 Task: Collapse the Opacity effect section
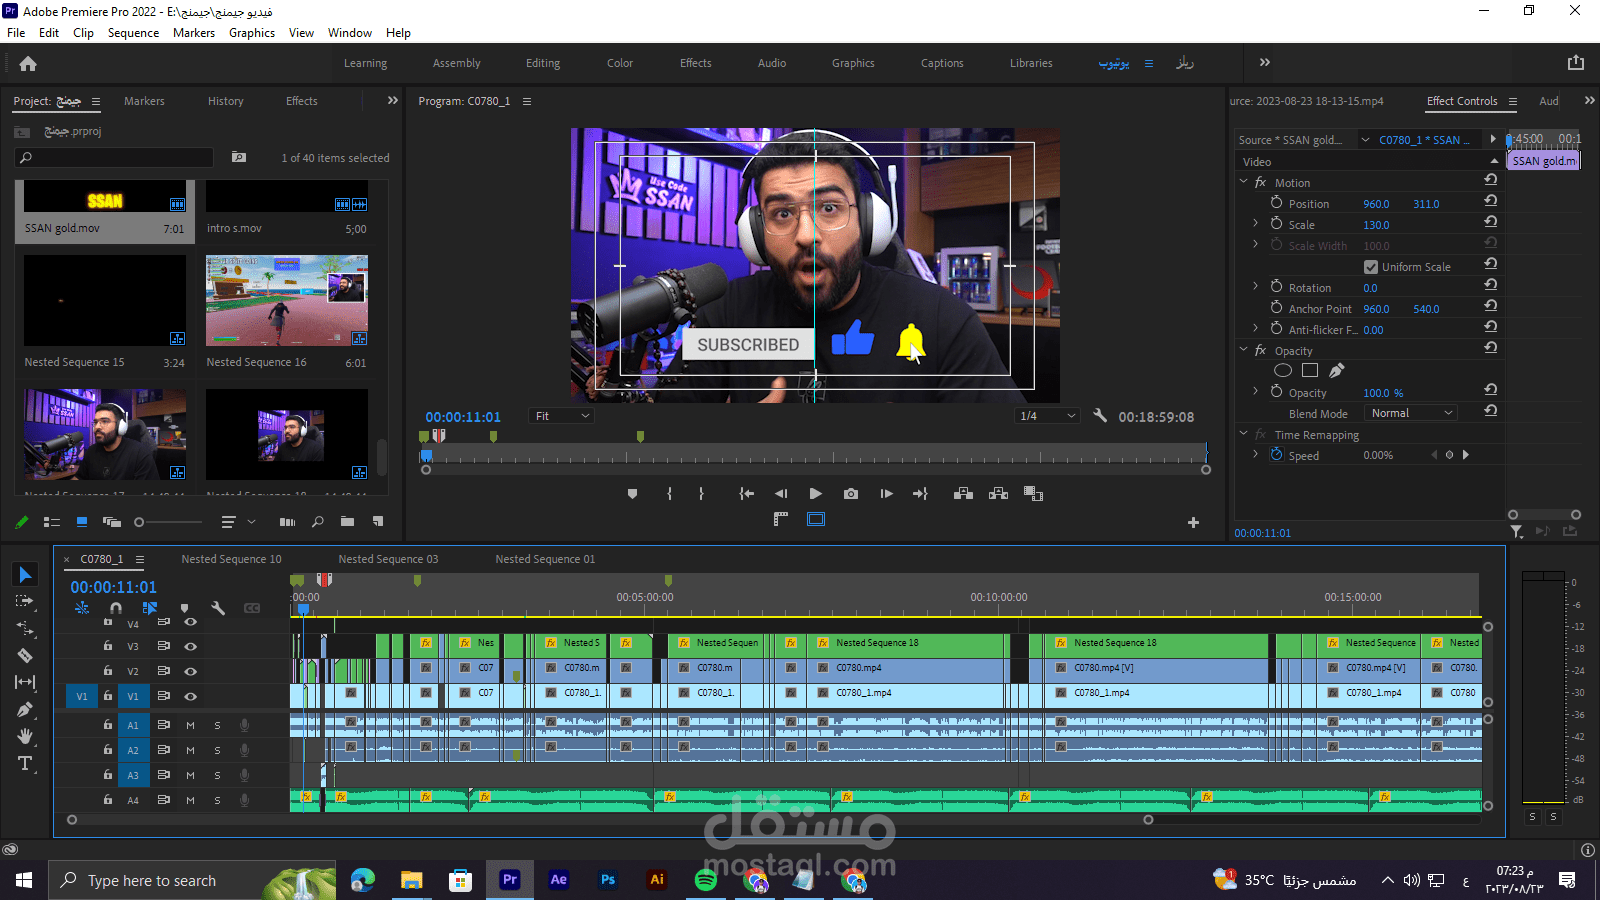point(1244,350)
